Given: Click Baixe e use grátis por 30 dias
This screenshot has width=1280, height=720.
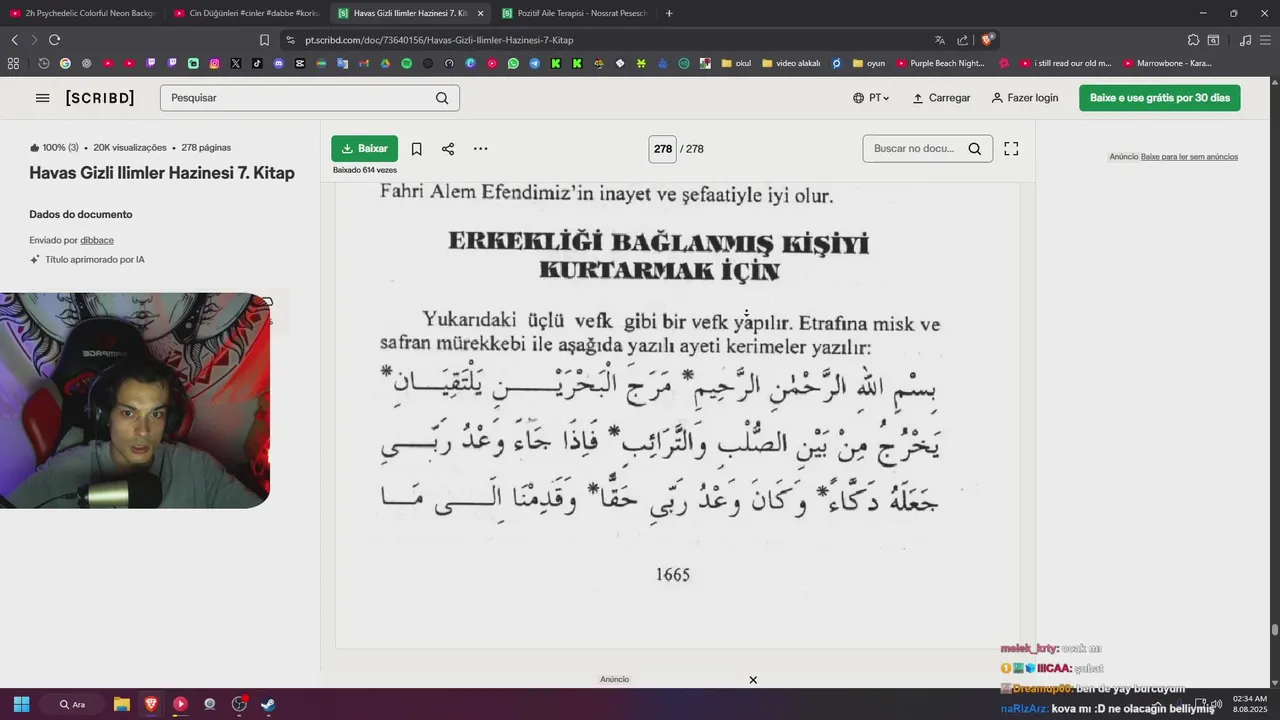Looking at the screenshot, I should [x=1159, y=98].
